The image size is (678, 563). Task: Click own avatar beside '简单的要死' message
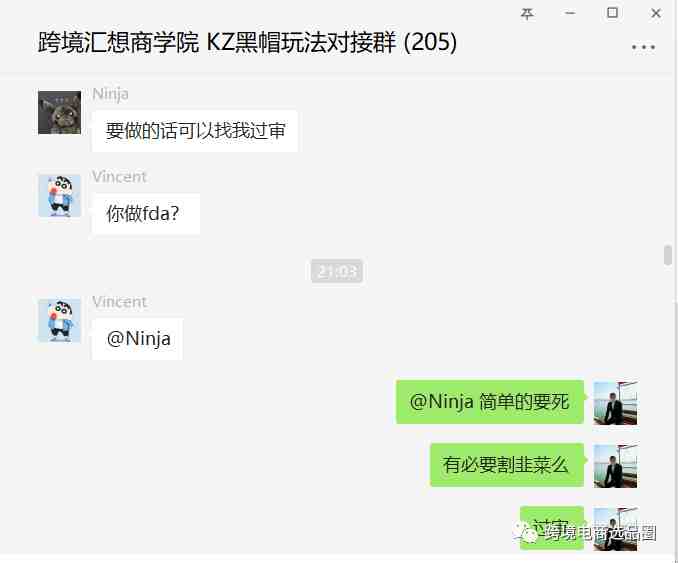(615, 403)
